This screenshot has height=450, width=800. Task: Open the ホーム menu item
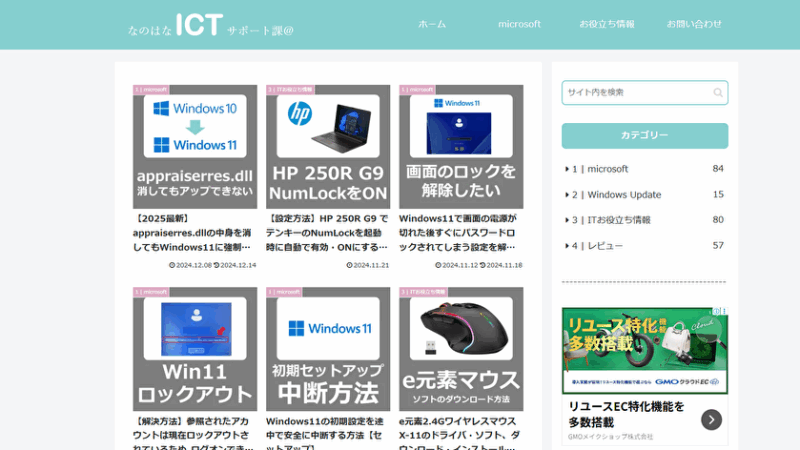[432, 24]
